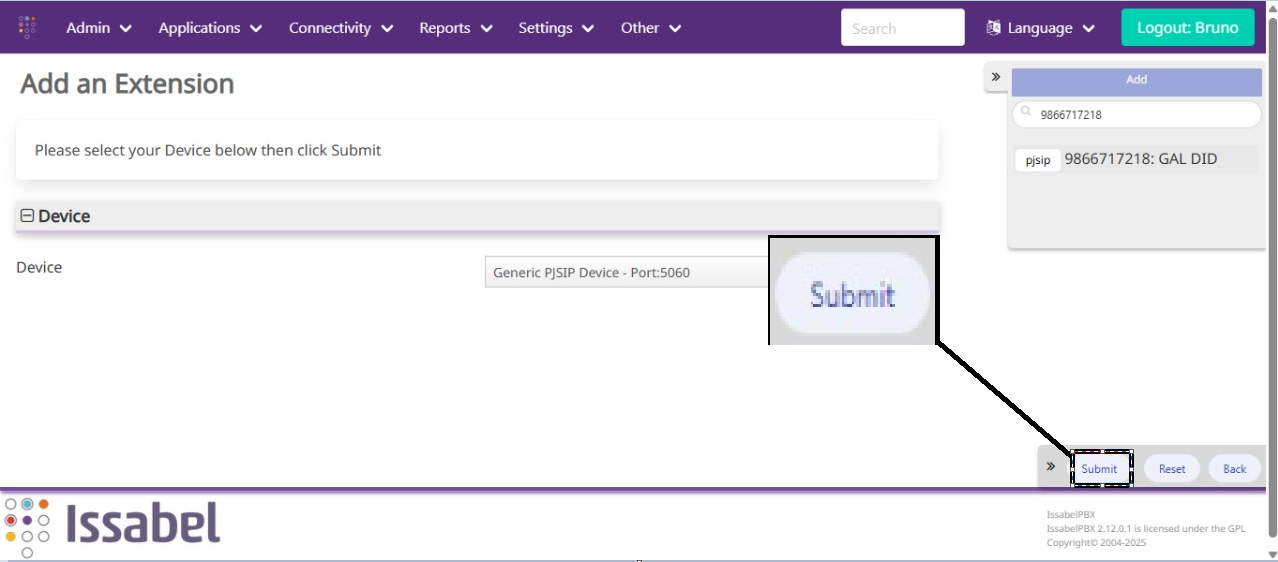The width and height of the screenshot is (1278, 562).
Task: Click the top Search field
Action: [x=902, y=28]
